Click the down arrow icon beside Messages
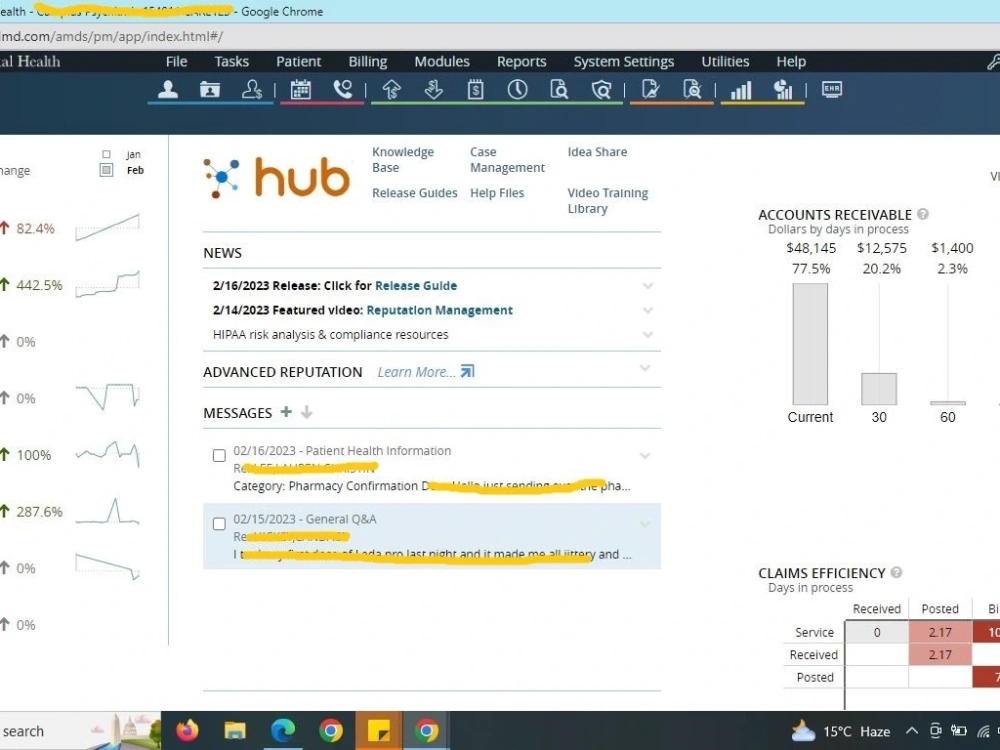 (307, 413)
